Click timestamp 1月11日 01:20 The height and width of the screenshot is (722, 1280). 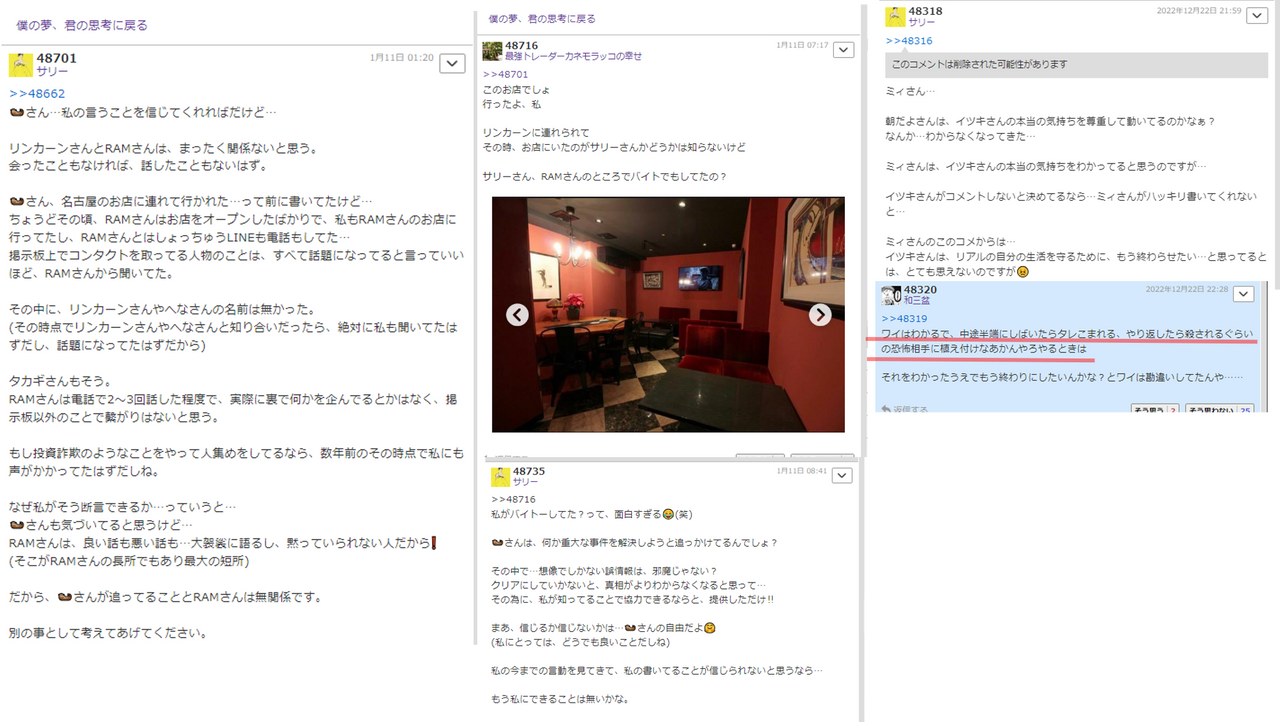pos(402,58)
